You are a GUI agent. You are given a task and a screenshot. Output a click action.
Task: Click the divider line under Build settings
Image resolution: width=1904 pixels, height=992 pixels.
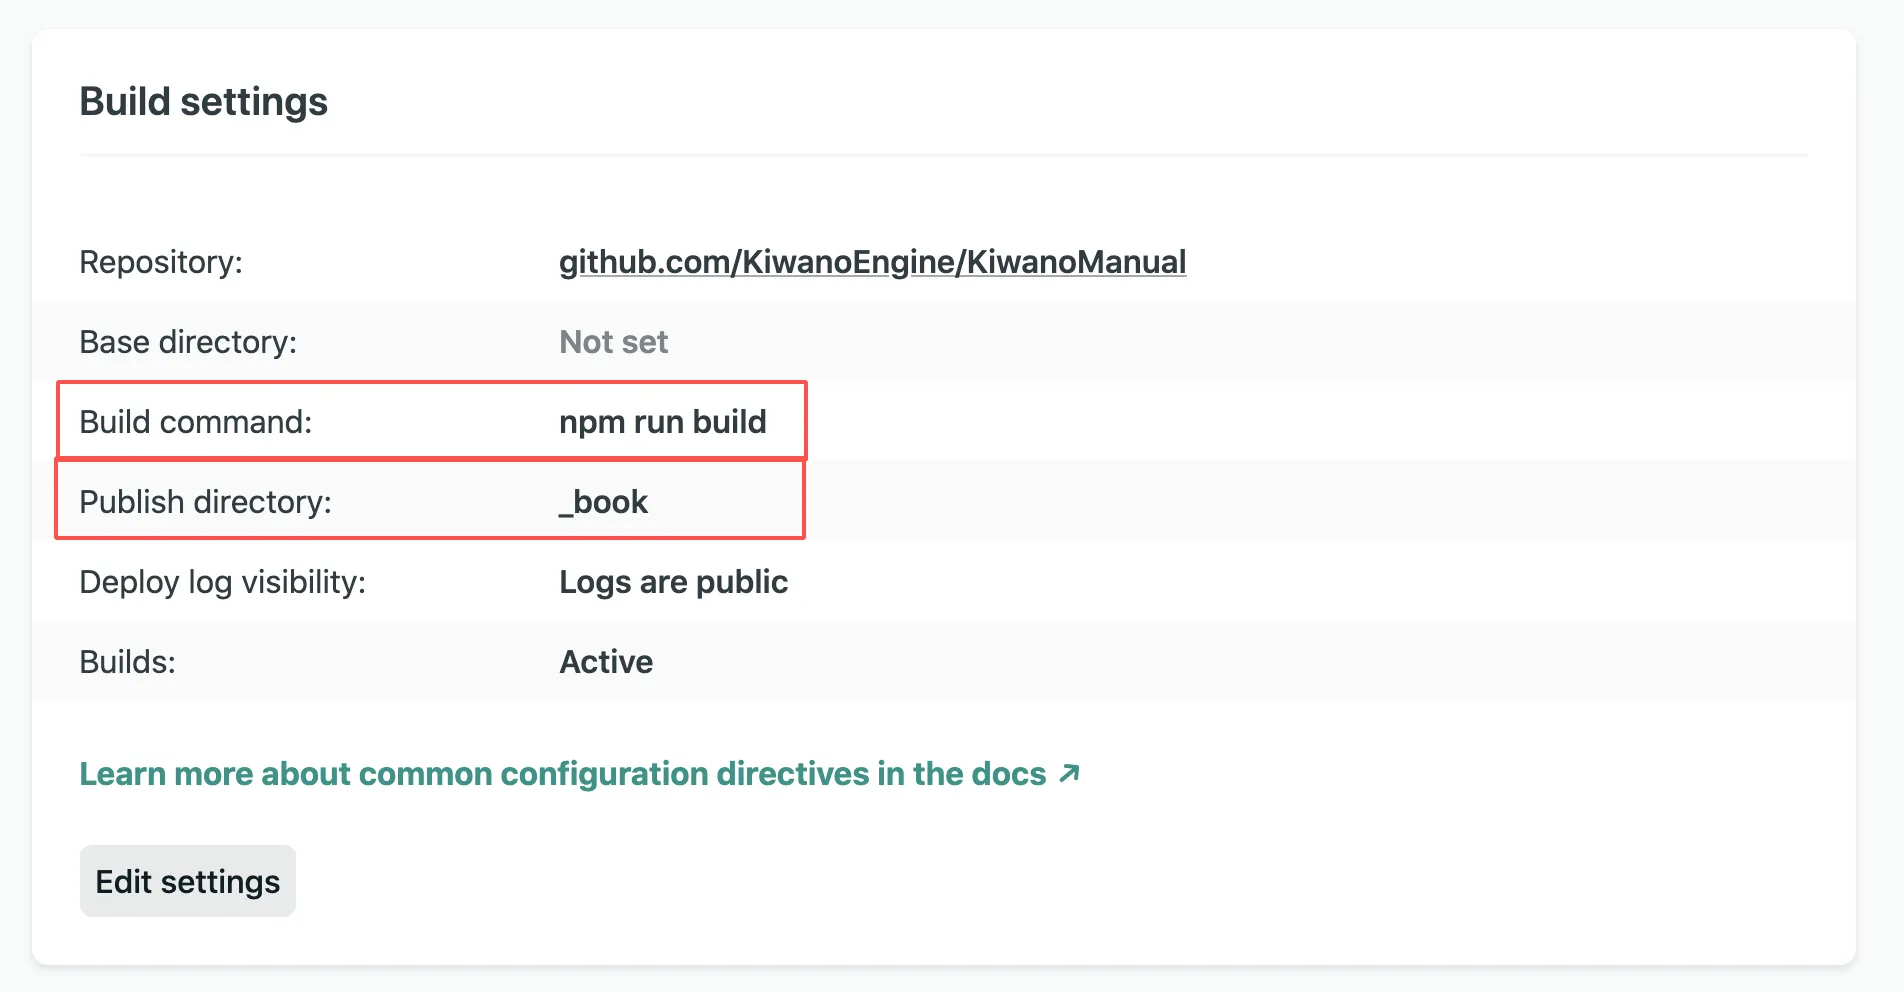(943, 155)
